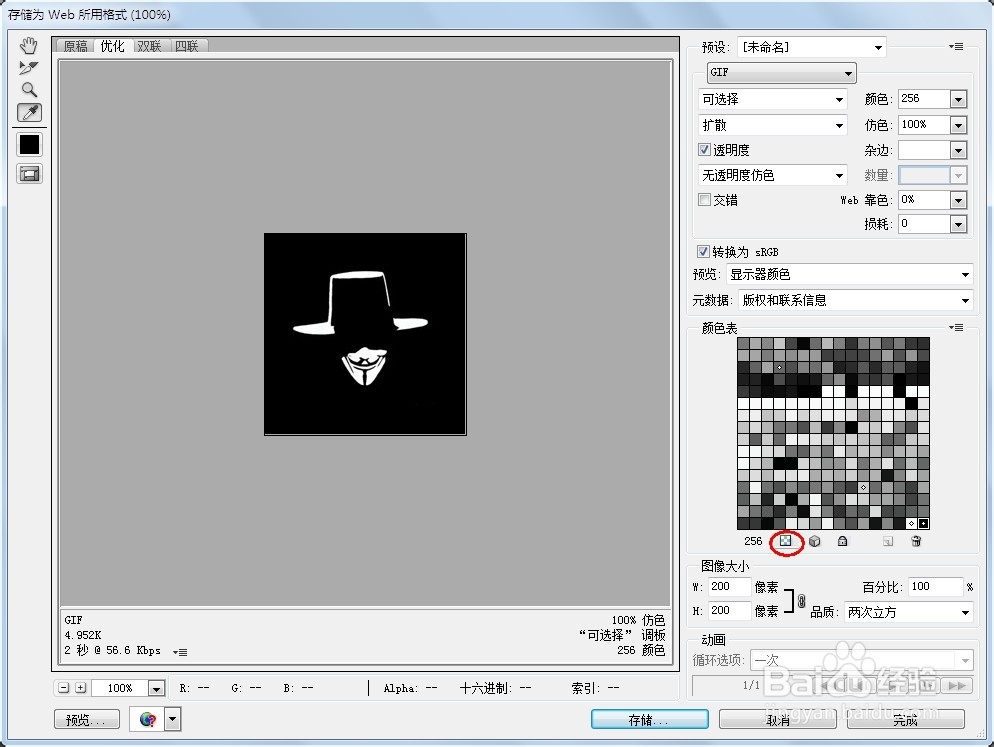Select the Eyedropper tool
This screenshot has width=994, height=747.
(x=29, y=113)
